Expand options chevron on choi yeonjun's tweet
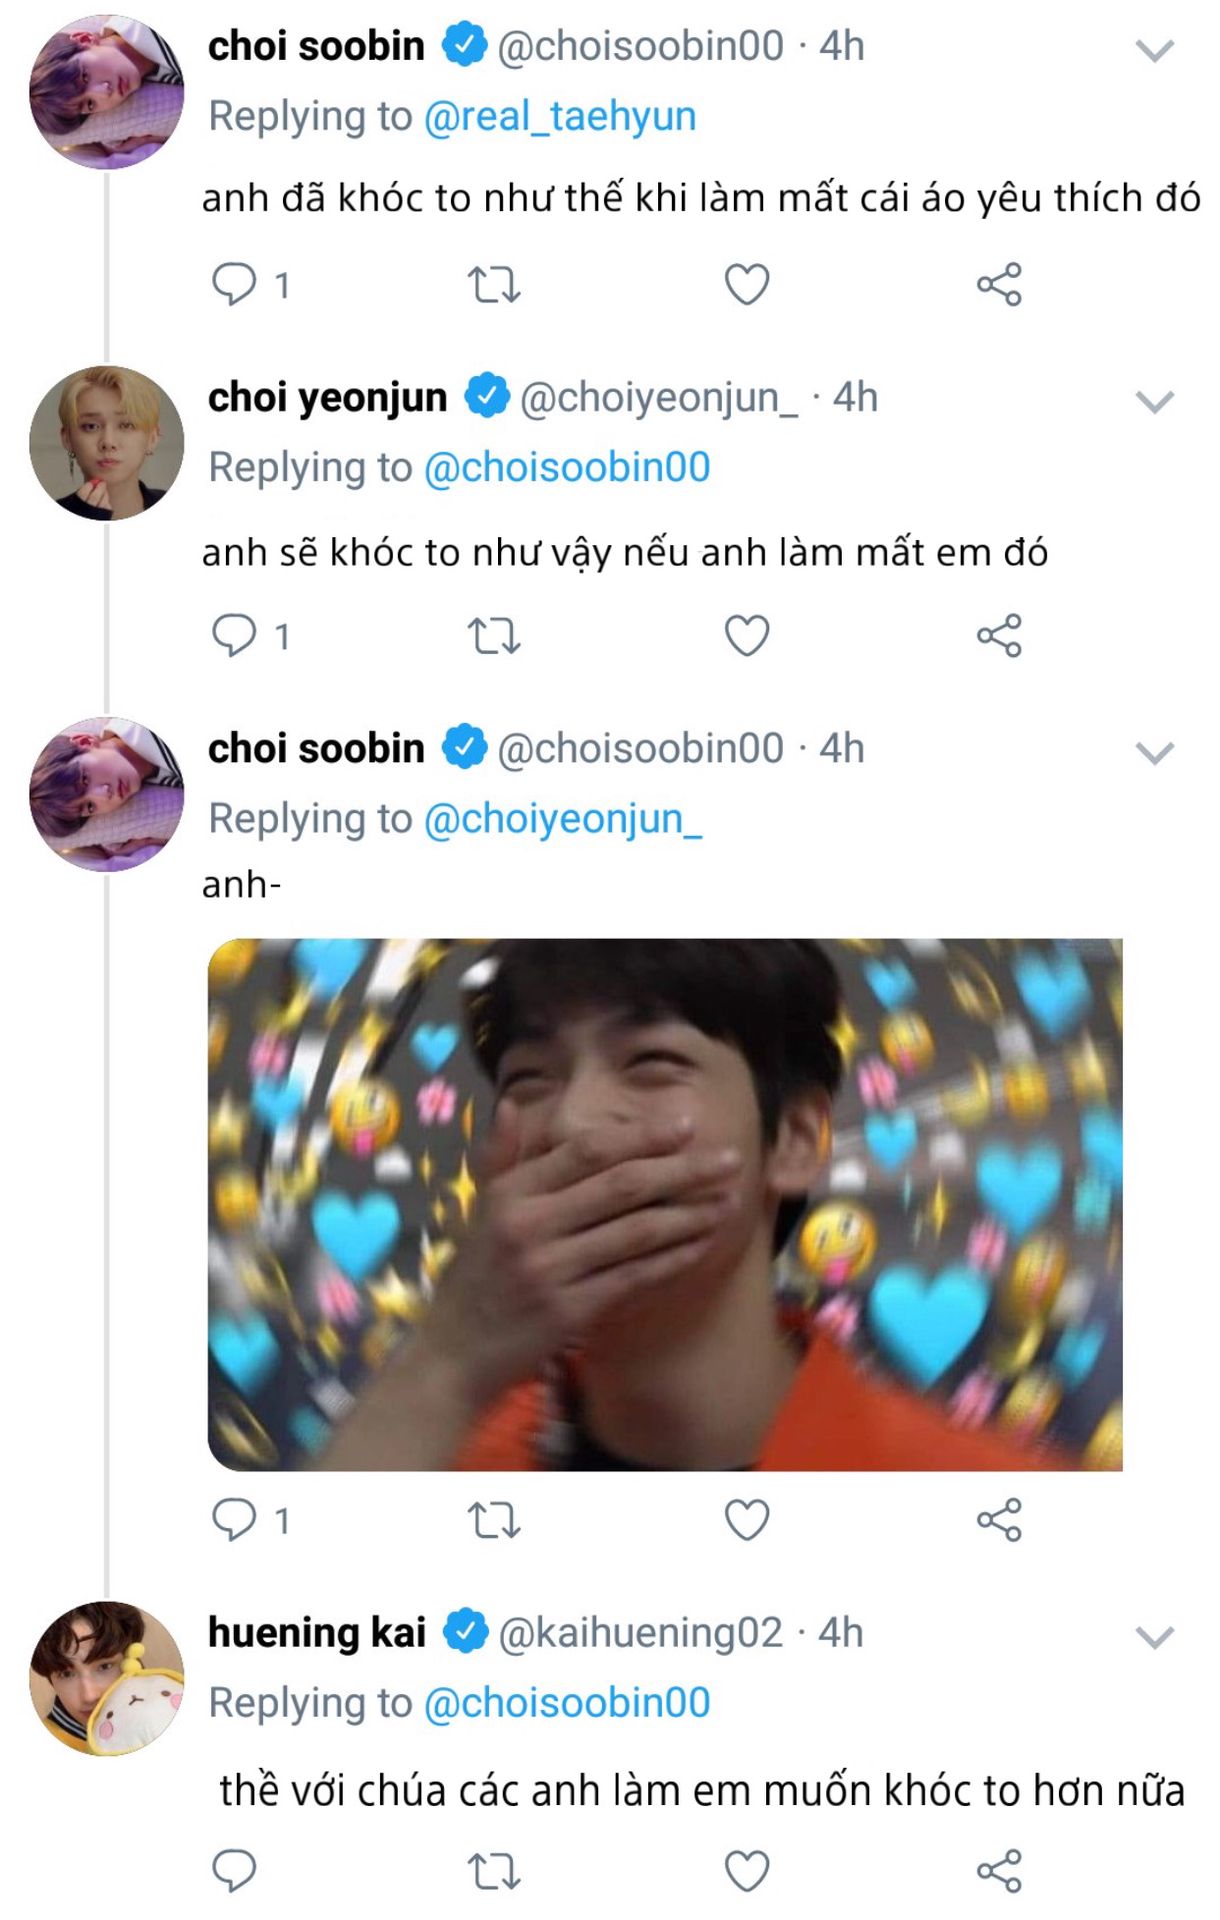 pos(1155,401)
